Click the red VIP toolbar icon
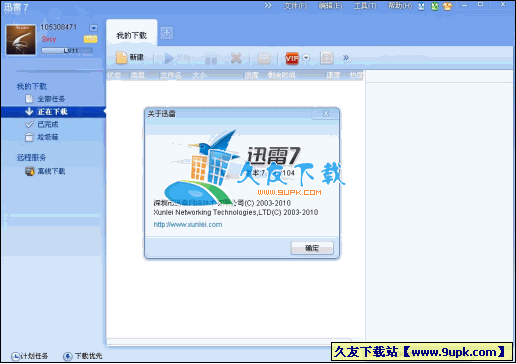Screen dimensions: 516x364 tap(292, 58)
